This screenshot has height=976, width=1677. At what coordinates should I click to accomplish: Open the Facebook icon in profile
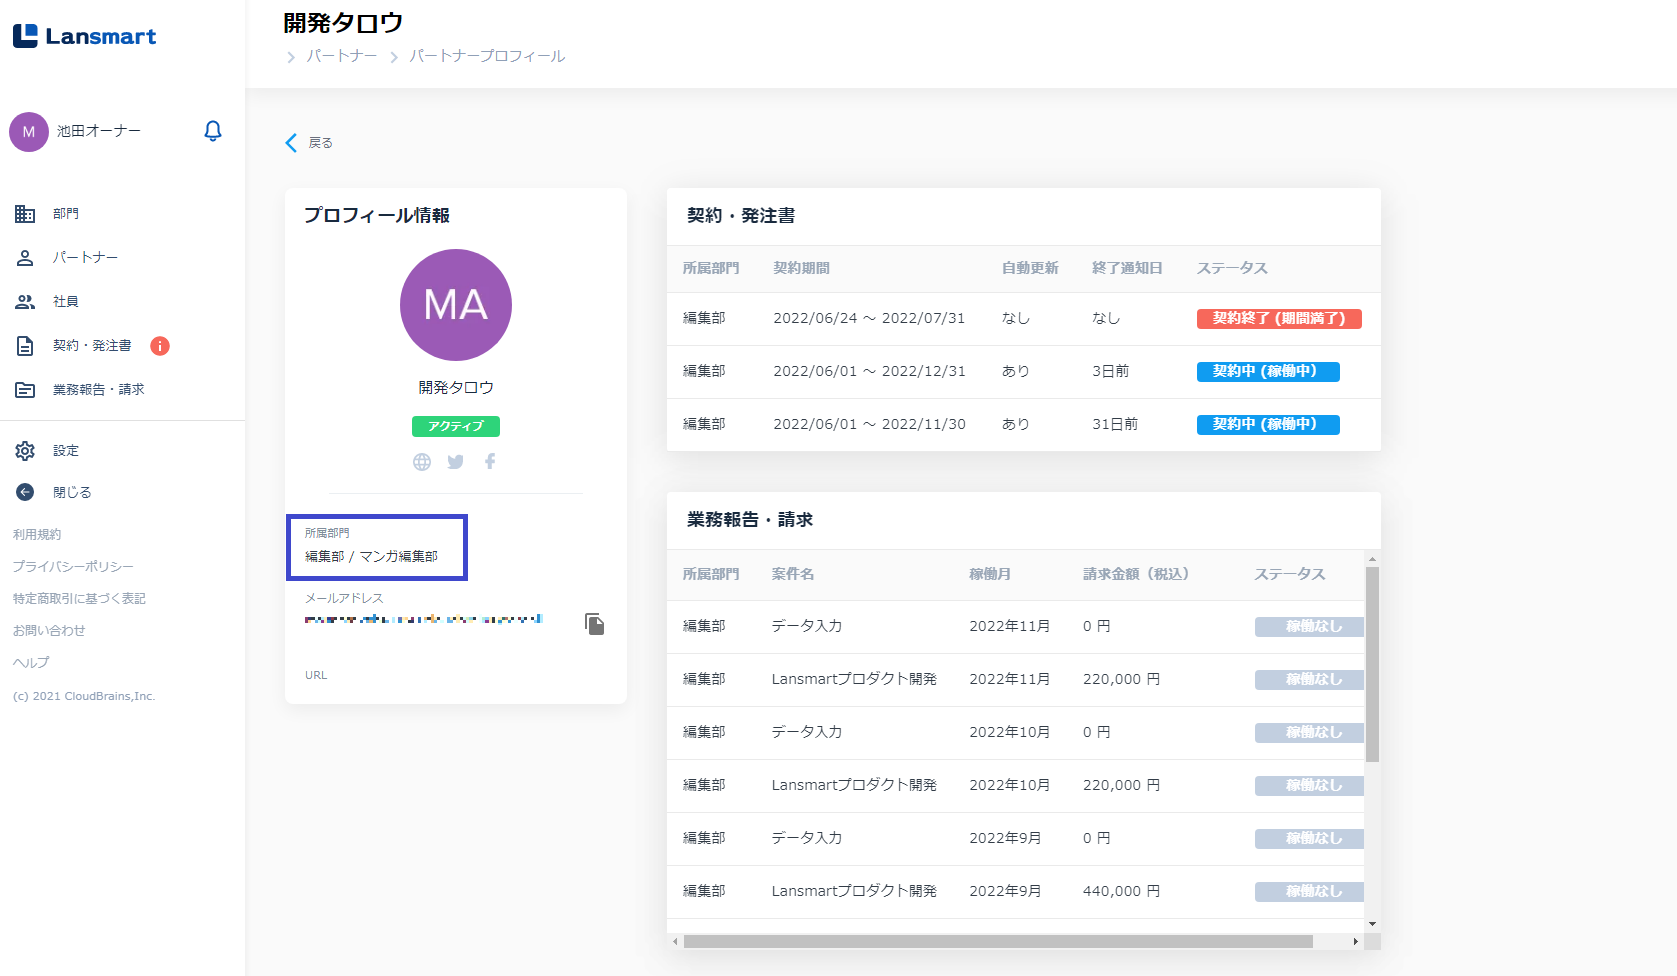pyautogui.click(x=490, y=462)
